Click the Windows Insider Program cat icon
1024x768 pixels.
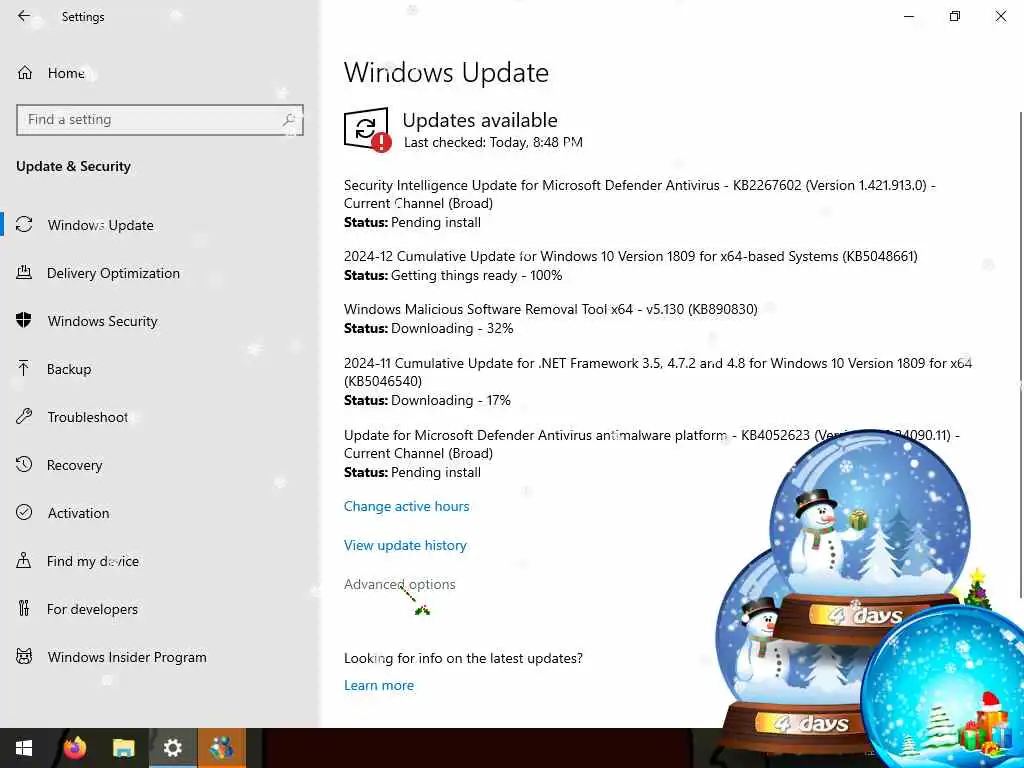click(x=24, y=656)
